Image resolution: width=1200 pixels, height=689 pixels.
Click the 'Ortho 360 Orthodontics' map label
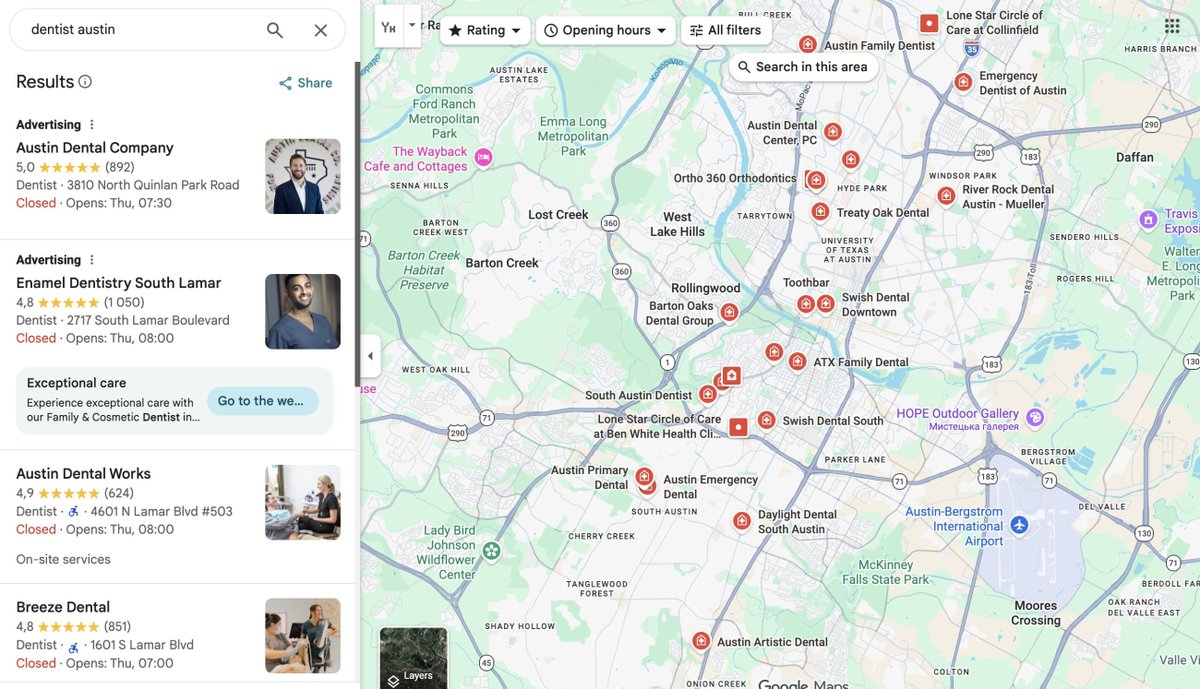[x=735, y=178]
